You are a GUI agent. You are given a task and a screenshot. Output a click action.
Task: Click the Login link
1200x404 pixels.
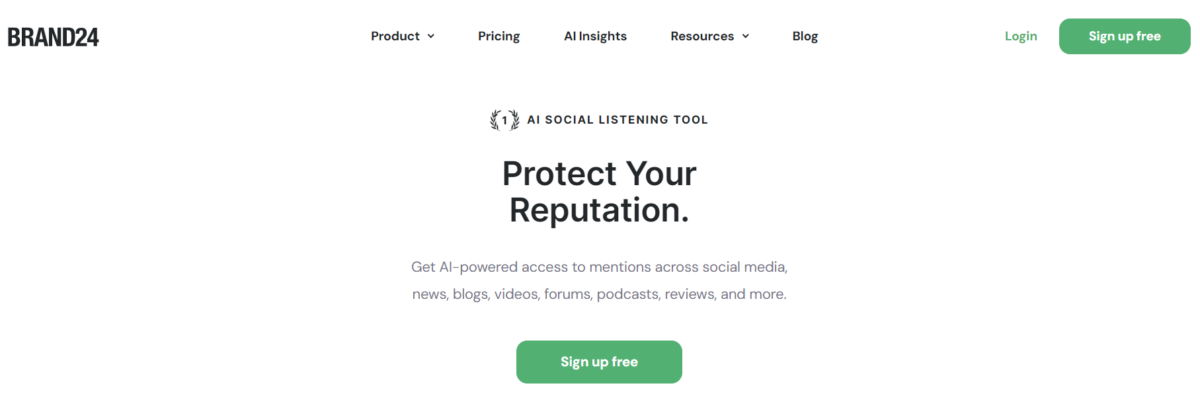click(x=1021, y=36)
